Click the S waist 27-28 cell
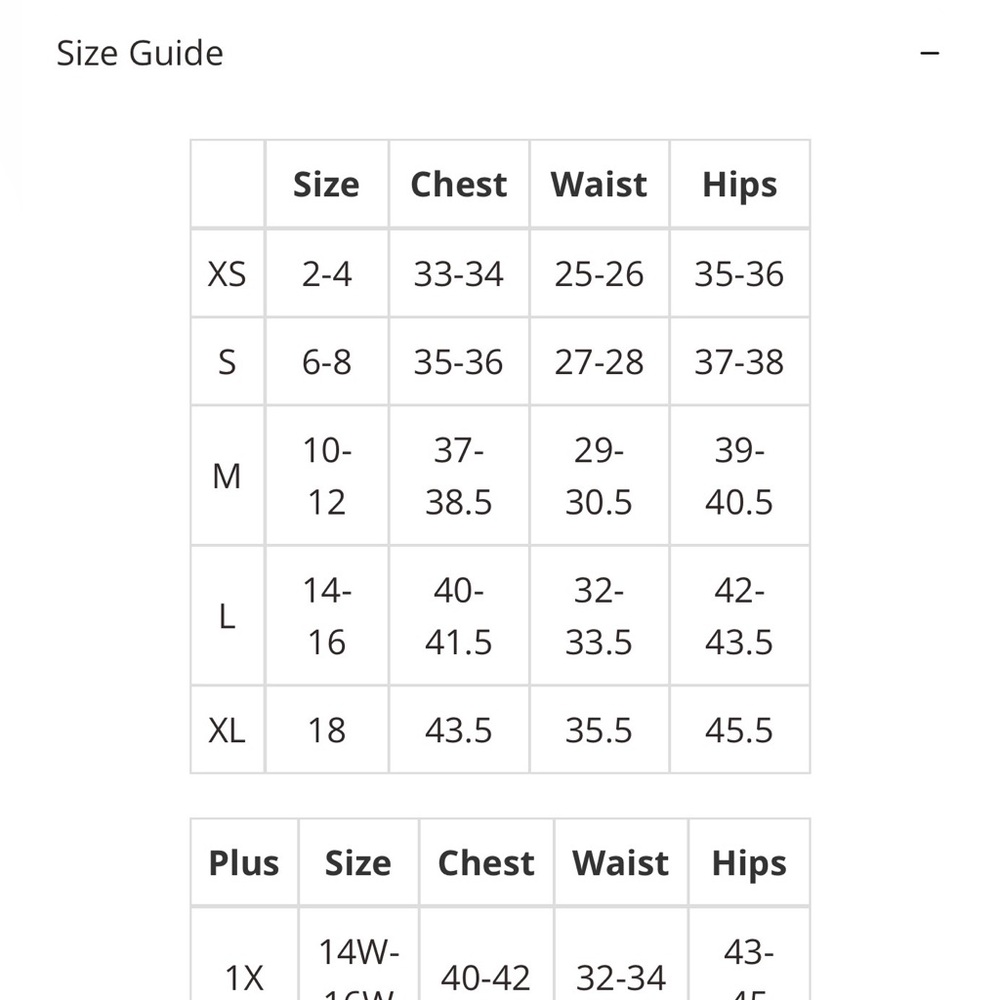 [599, 362]
